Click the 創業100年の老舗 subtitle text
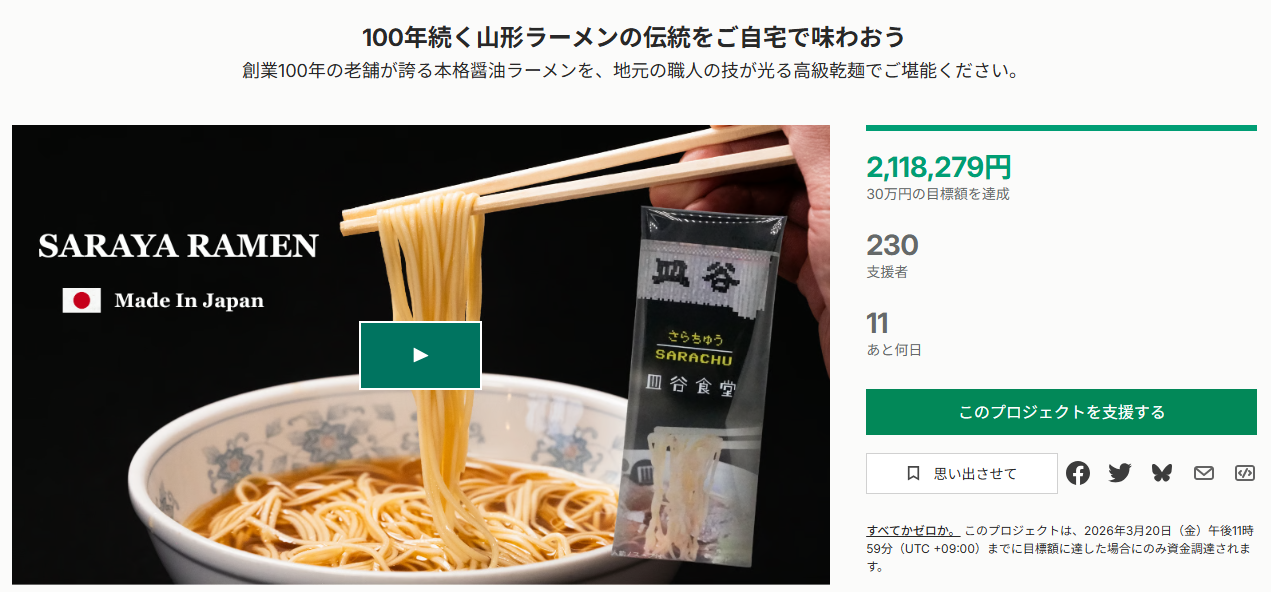 pyautogui.click(x=634, y=72)
